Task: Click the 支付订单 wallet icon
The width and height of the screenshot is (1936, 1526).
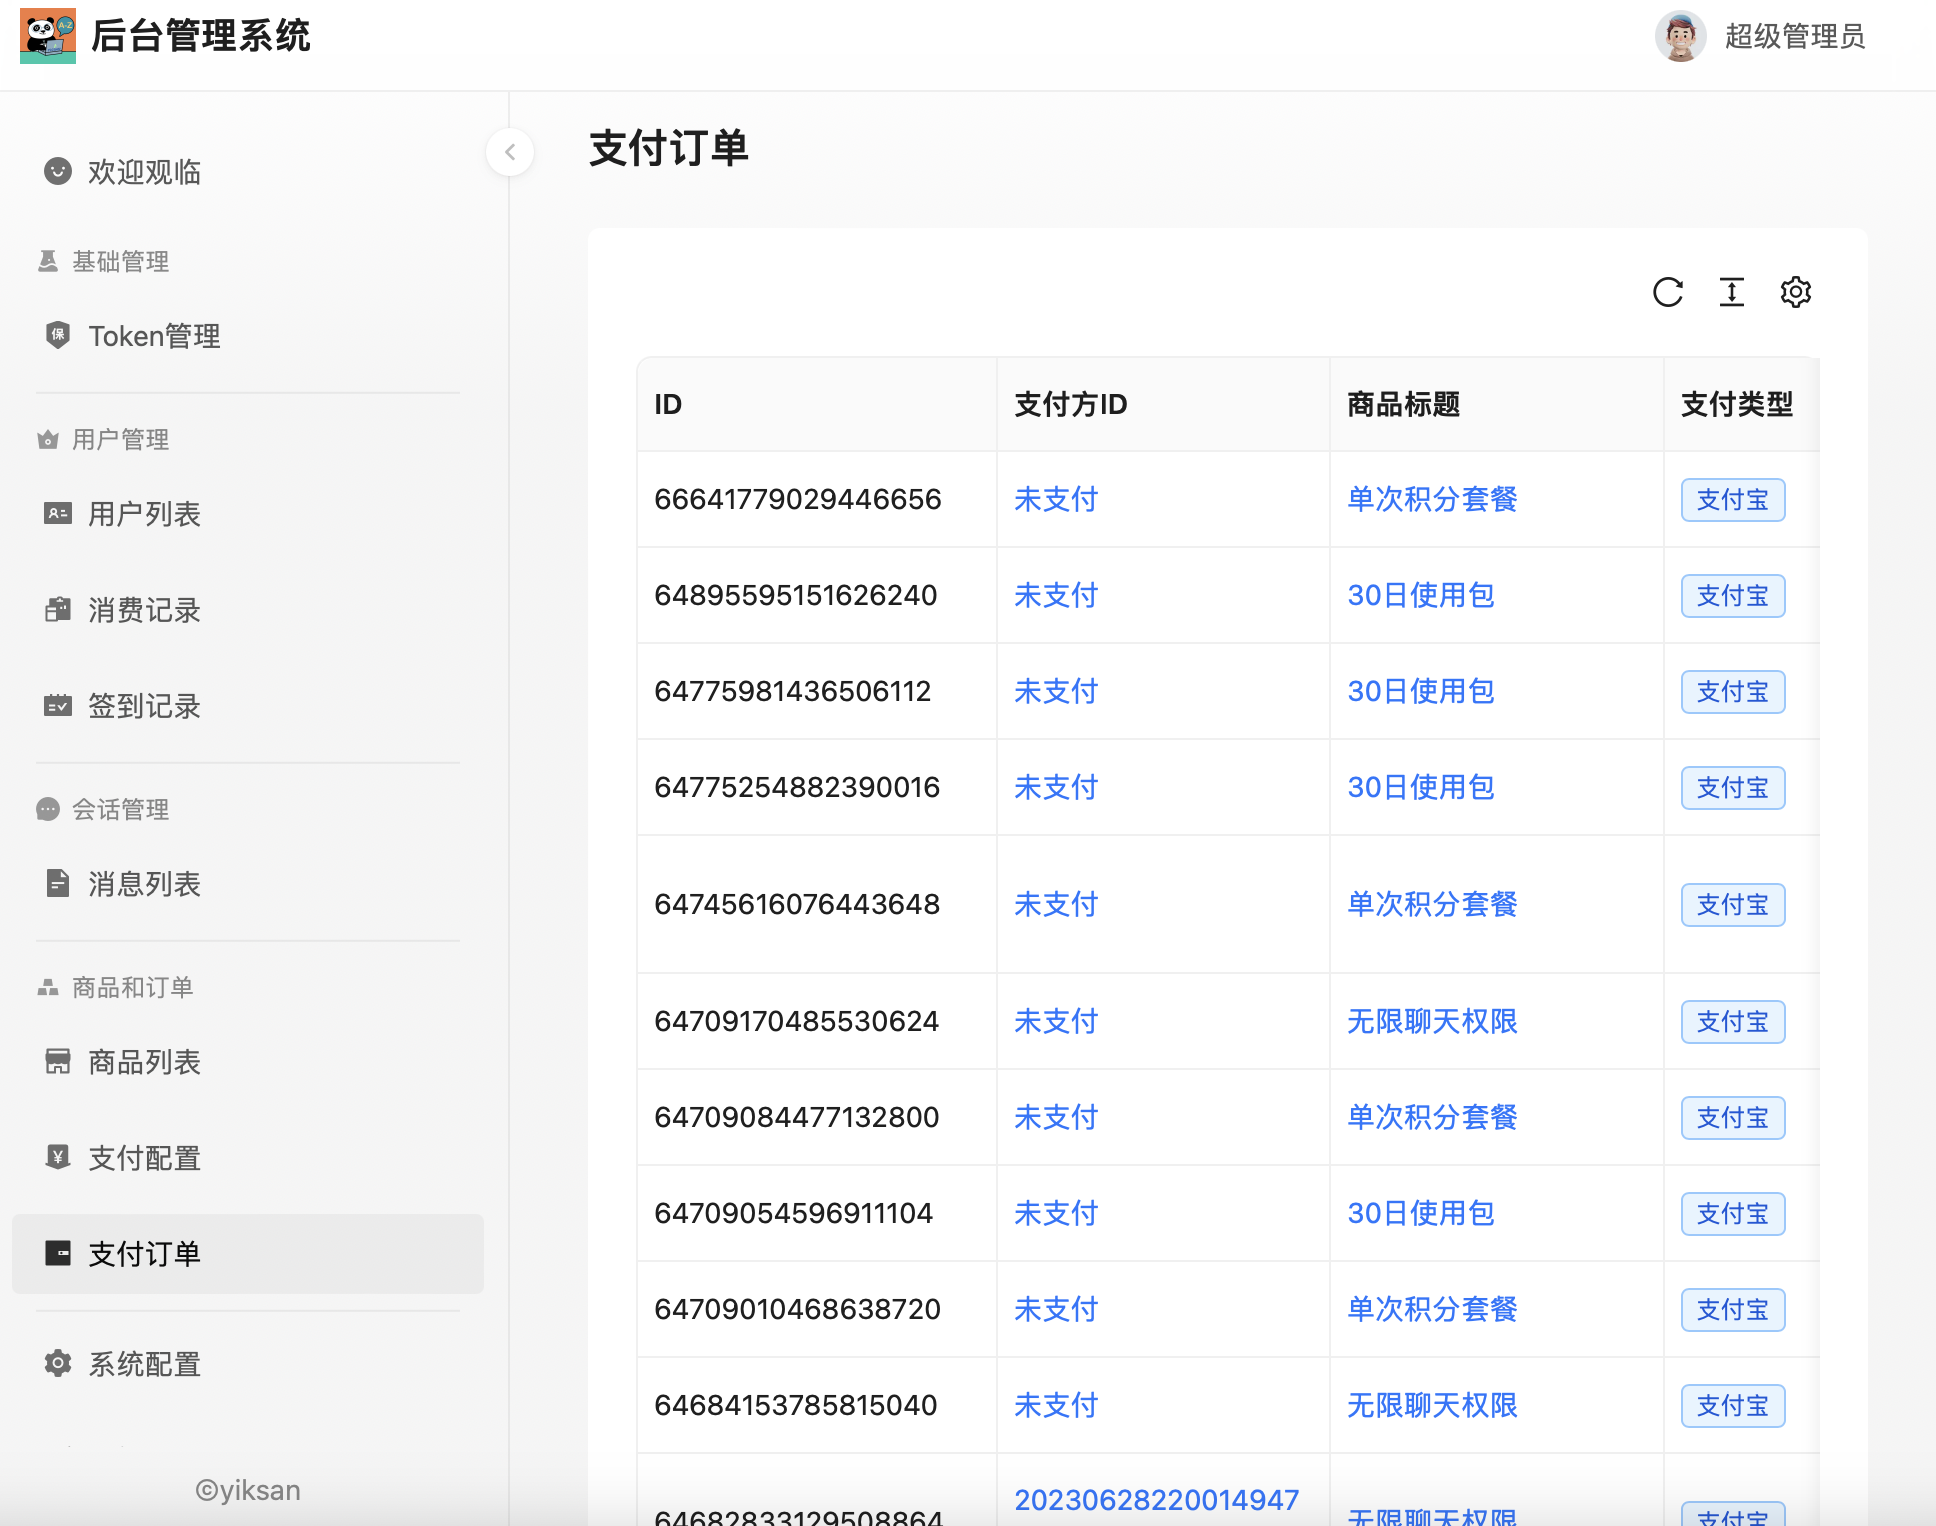Action: 58,1253
